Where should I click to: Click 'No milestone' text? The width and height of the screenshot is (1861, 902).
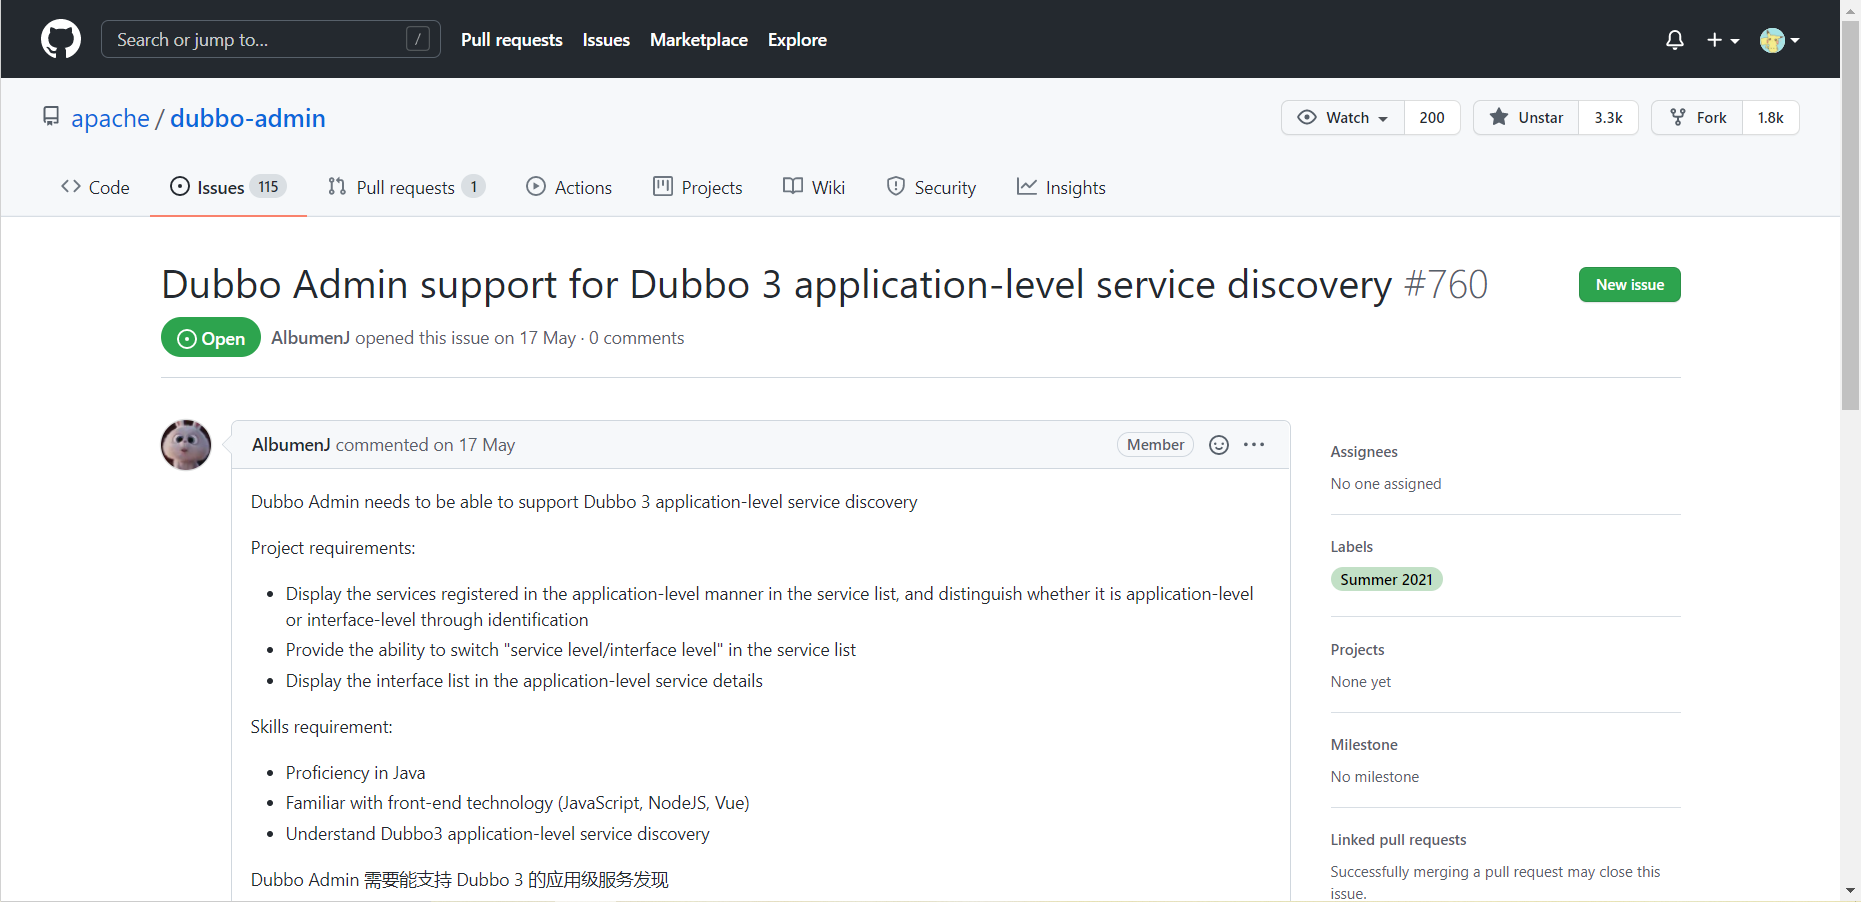1375,777
